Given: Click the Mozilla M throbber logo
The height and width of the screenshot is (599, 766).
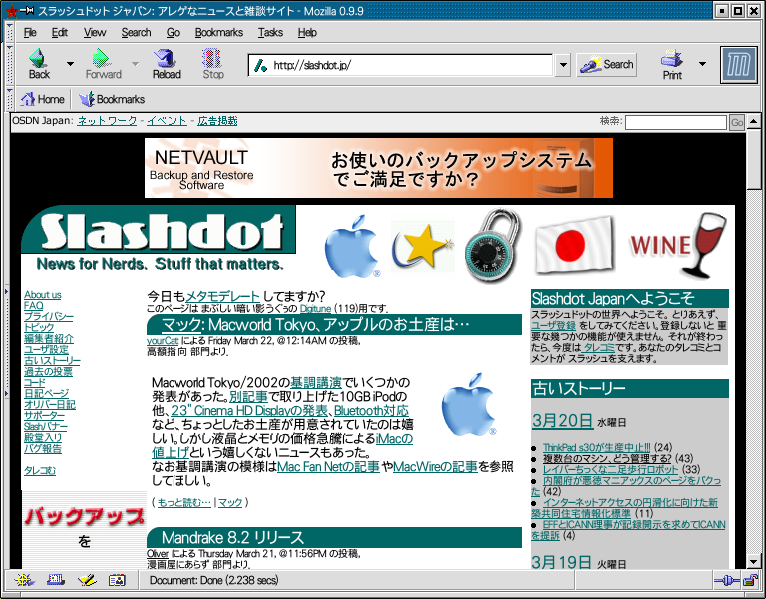Looking at the screenshot, I should pos(739,64).
